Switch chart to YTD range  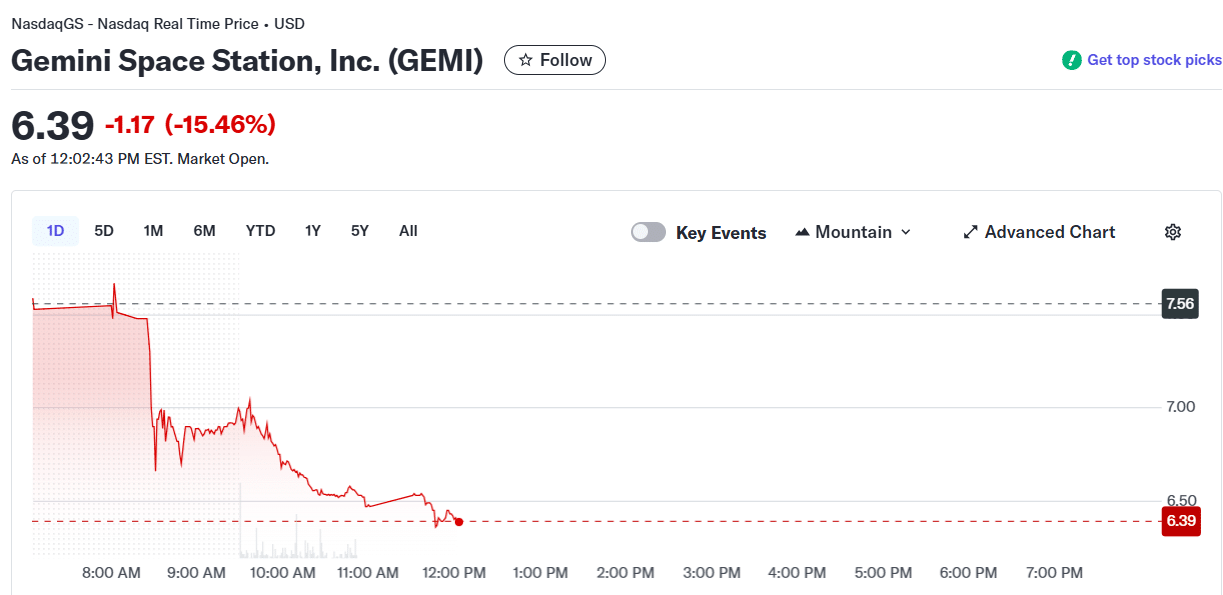click(260, 231)
